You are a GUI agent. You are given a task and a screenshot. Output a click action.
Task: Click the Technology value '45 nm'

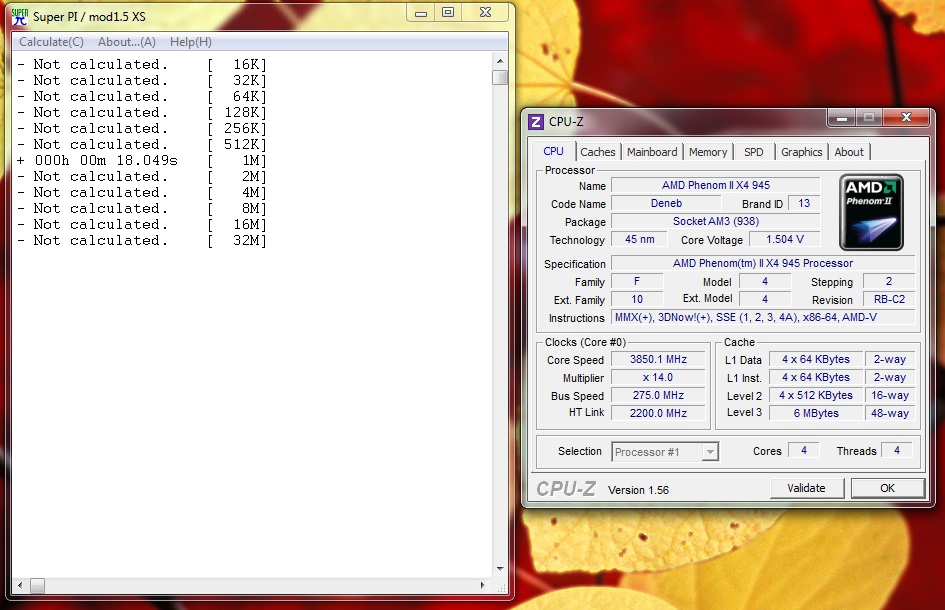click(x=639, y=239)
